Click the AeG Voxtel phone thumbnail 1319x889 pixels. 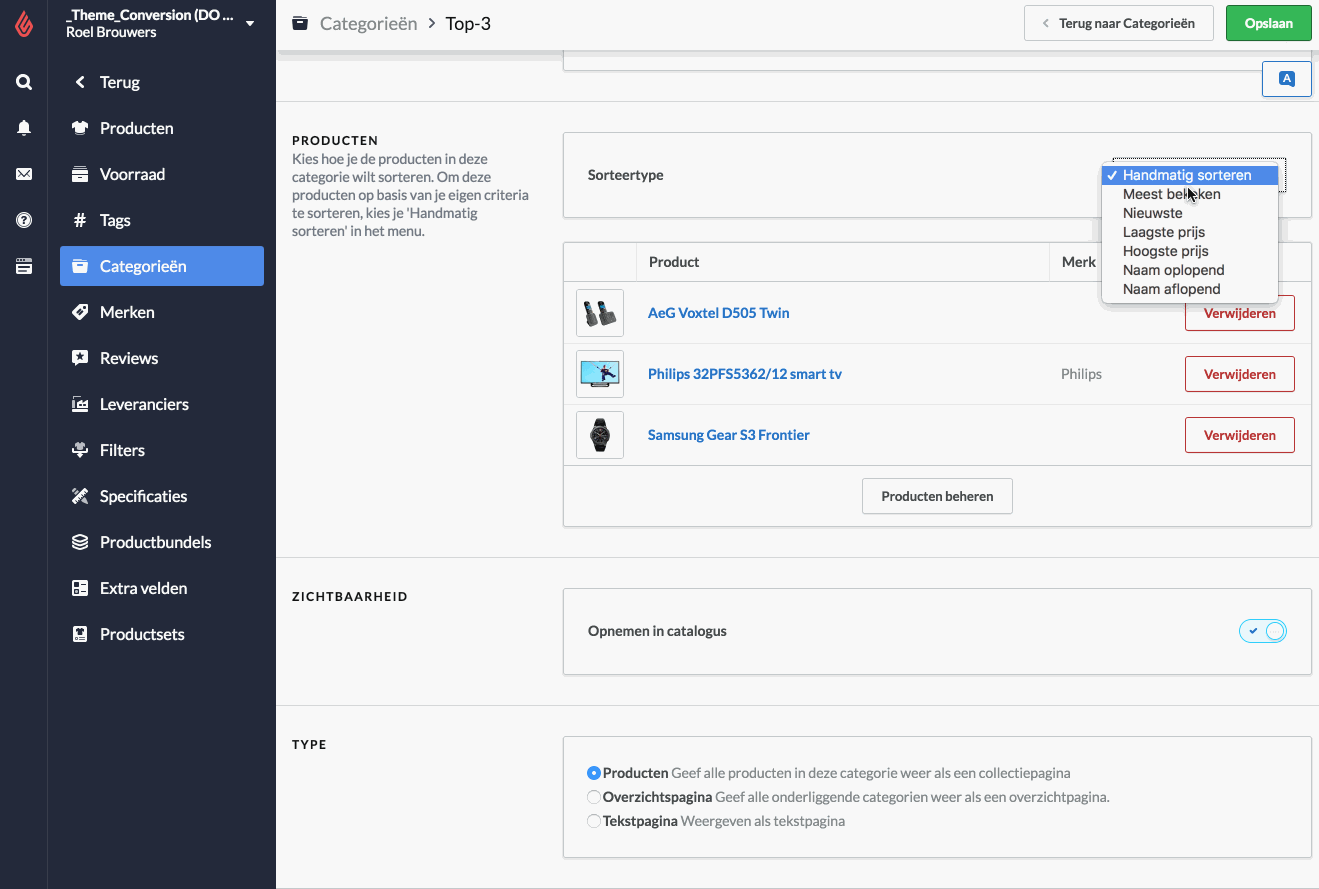(x=600, y=313)
